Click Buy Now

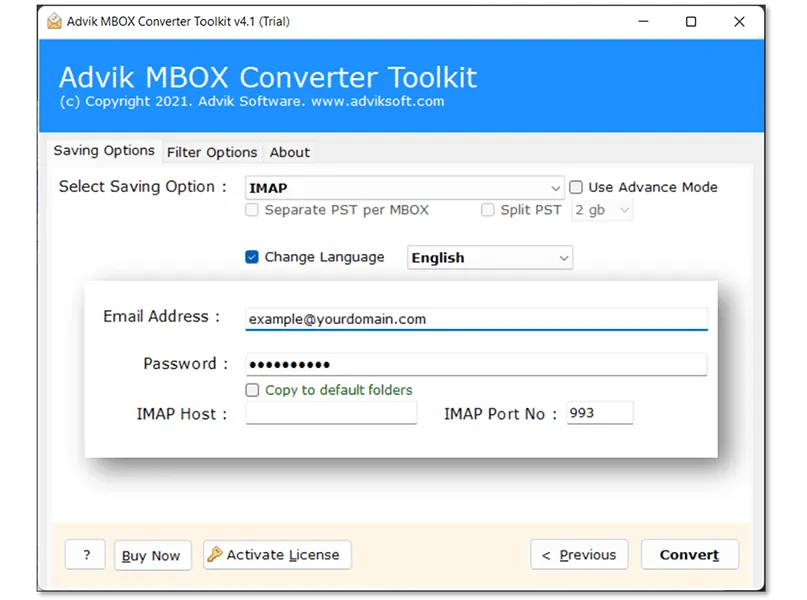point(152,554)
